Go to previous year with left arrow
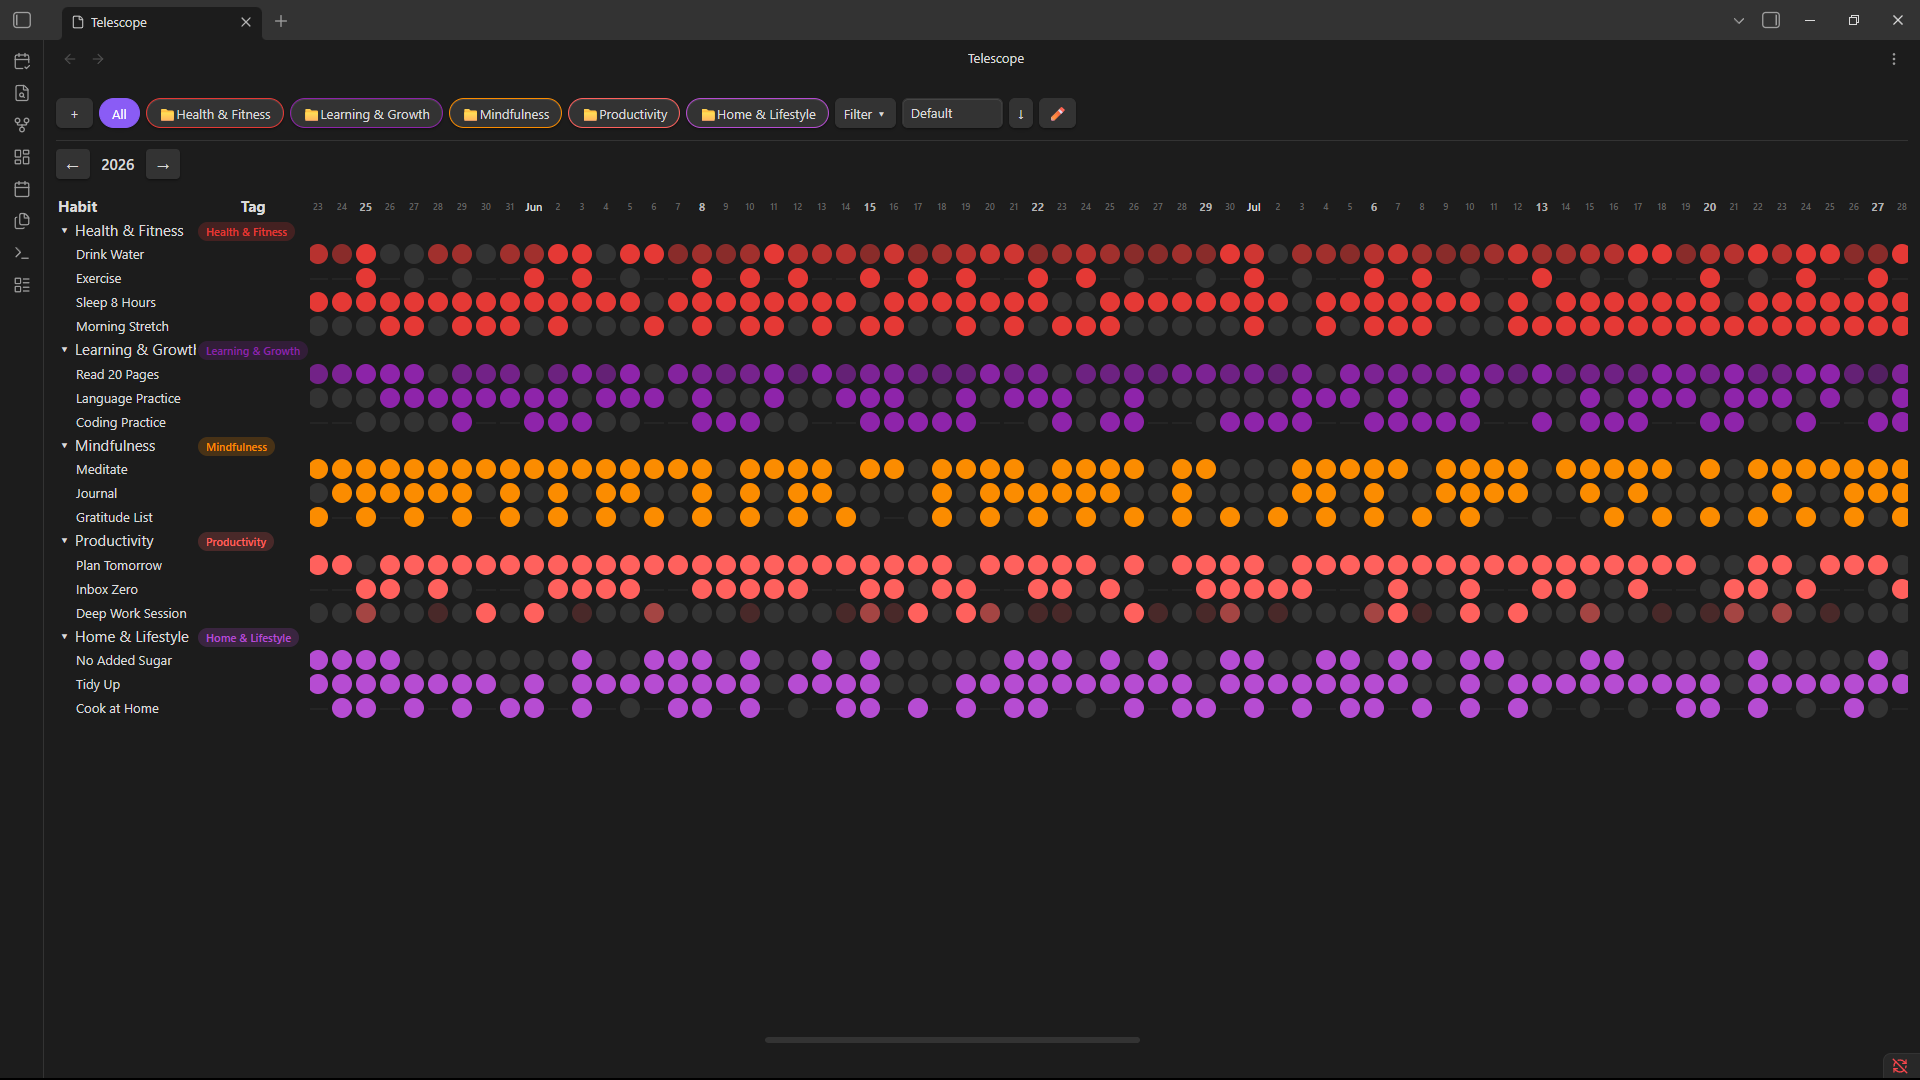Screen dimensions: 1920x1080 pos(73,165)
